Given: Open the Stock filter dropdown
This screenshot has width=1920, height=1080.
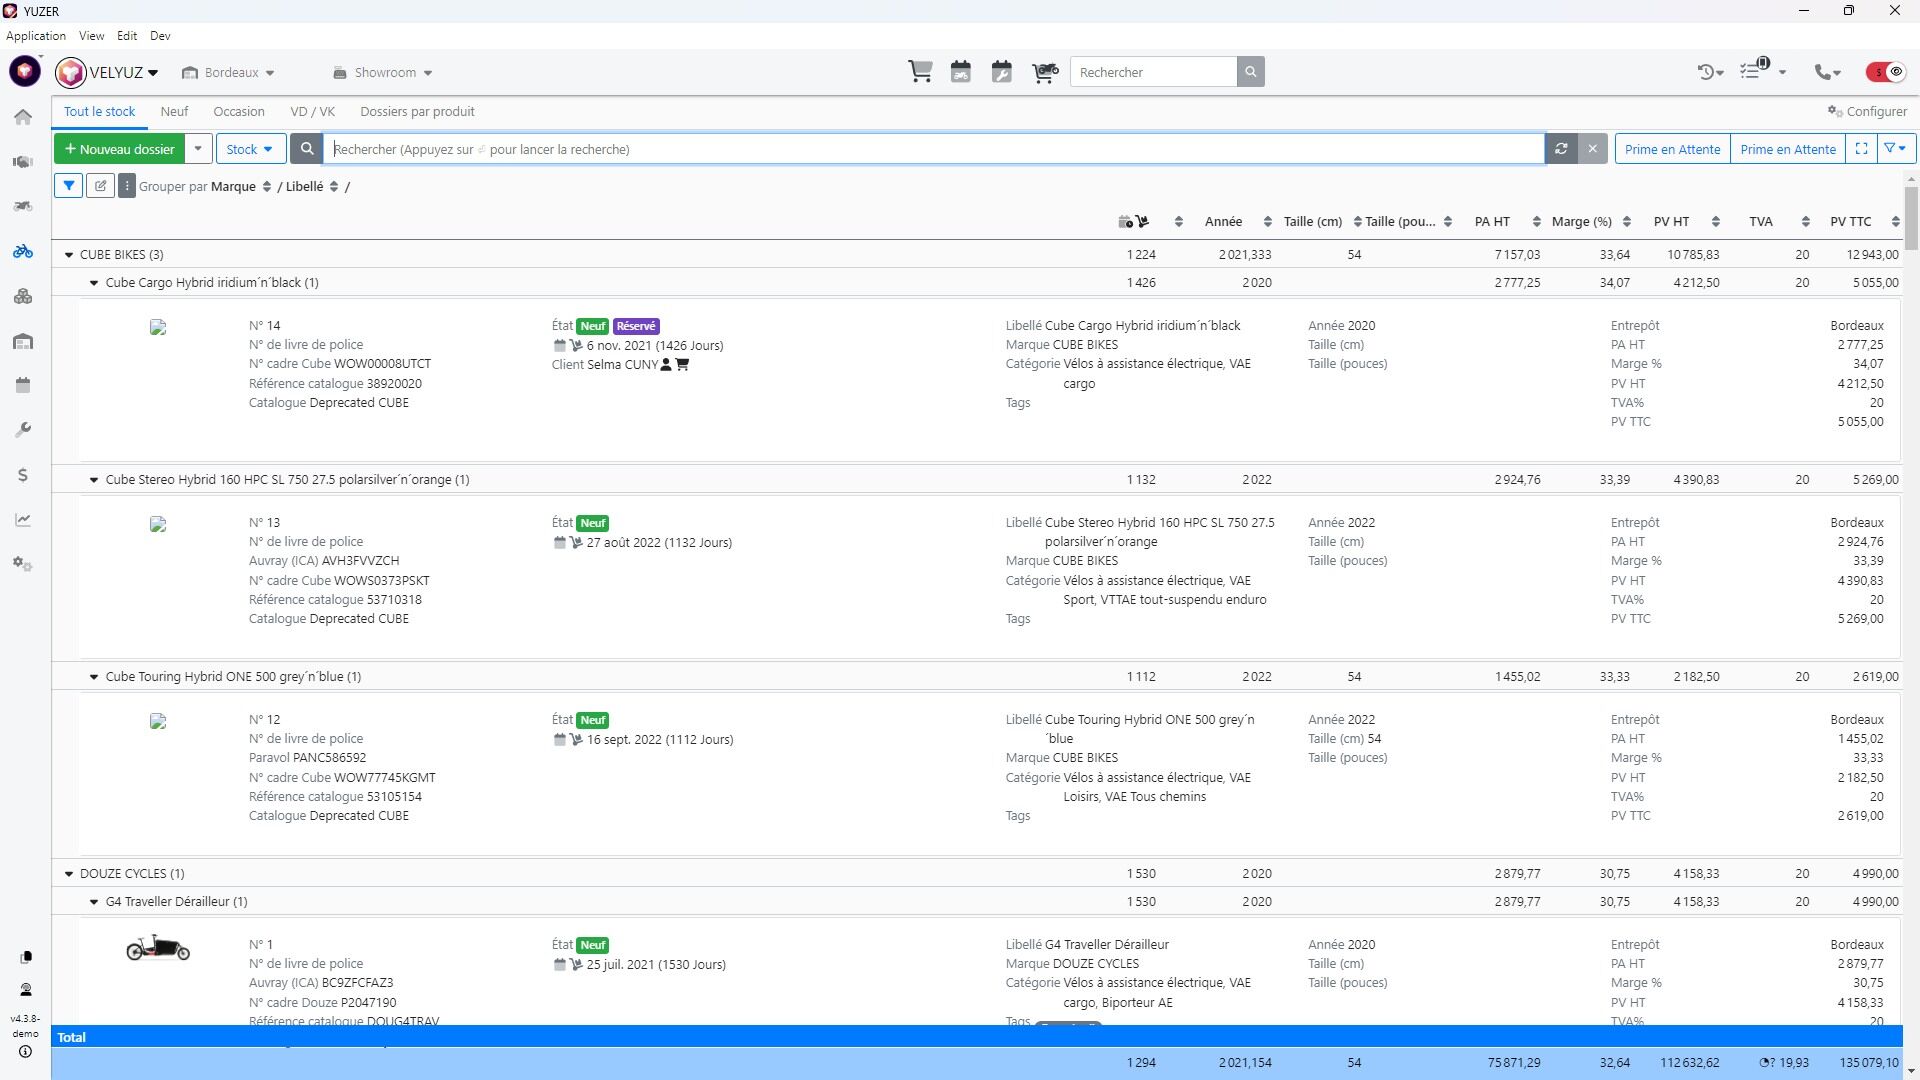Looking at the screenshot, I should (x=250, y=149).
